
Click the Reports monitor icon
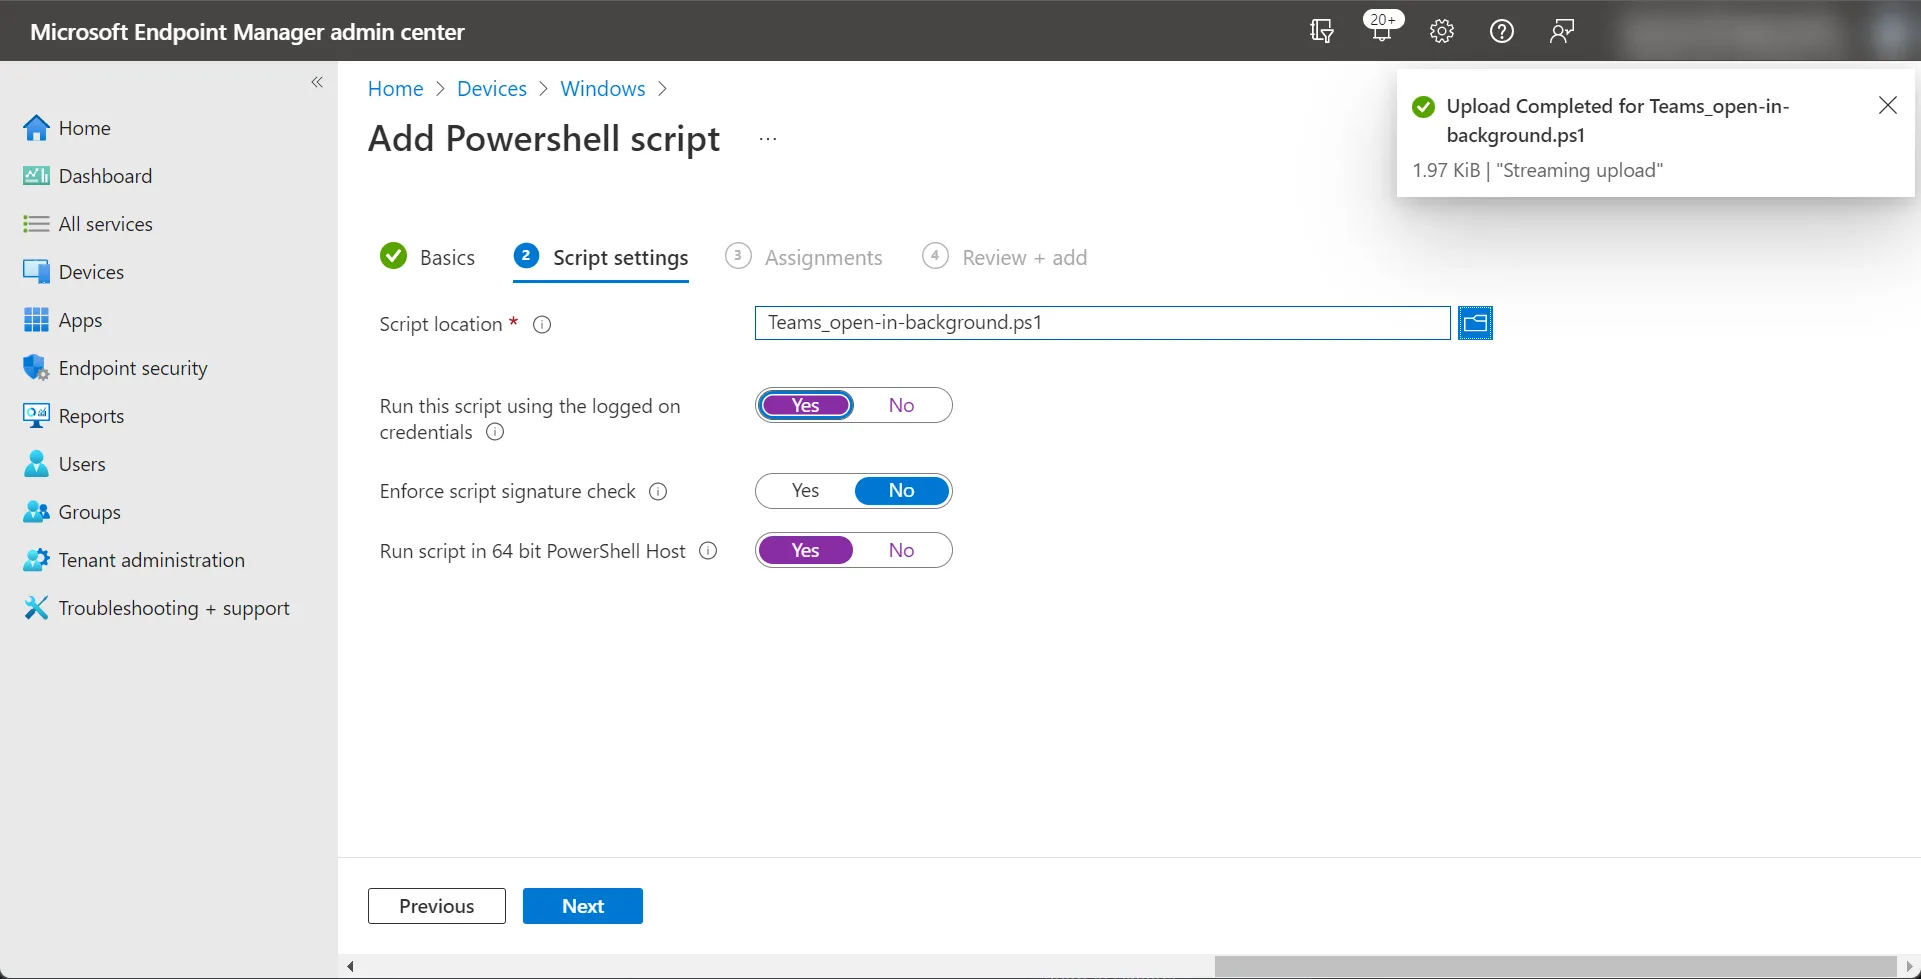(36, 416)
